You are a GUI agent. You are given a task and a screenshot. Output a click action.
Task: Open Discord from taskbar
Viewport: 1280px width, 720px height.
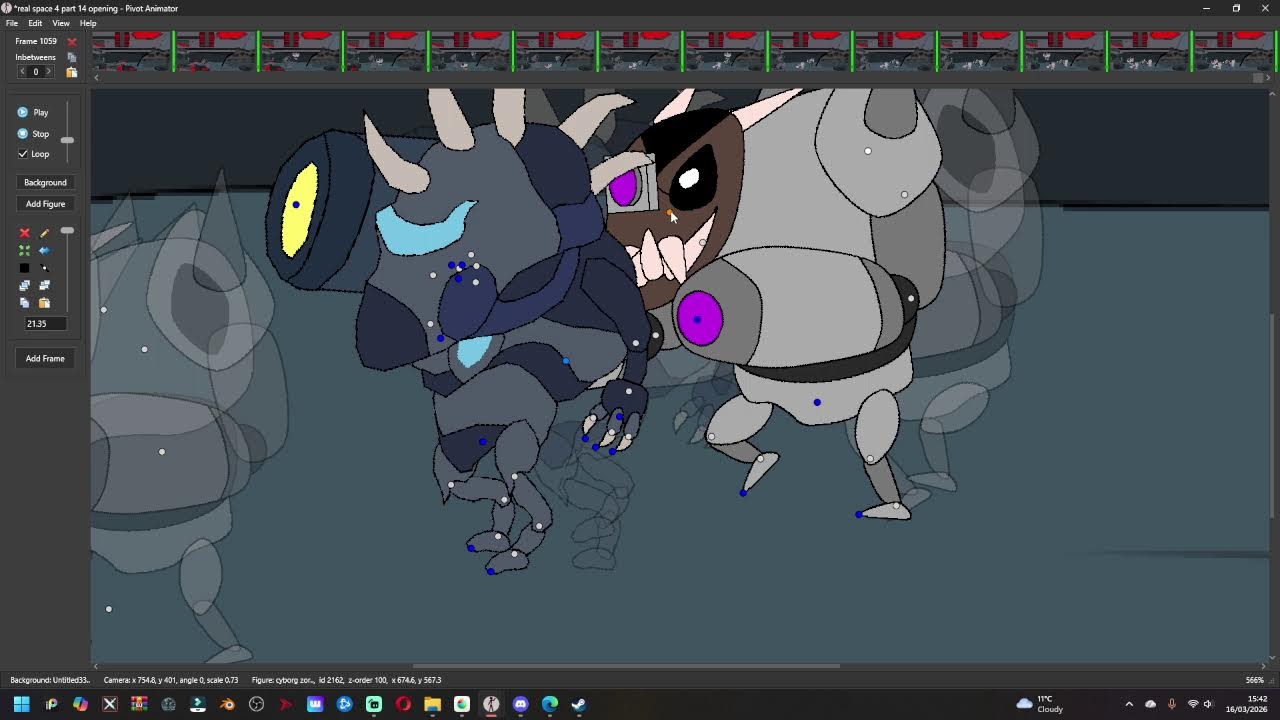point(520,704)
